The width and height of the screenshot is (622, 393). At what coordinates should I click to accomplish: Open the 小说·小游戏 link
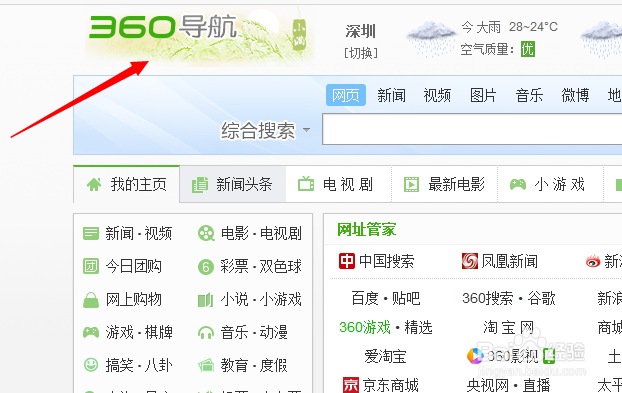coord(261,299)
